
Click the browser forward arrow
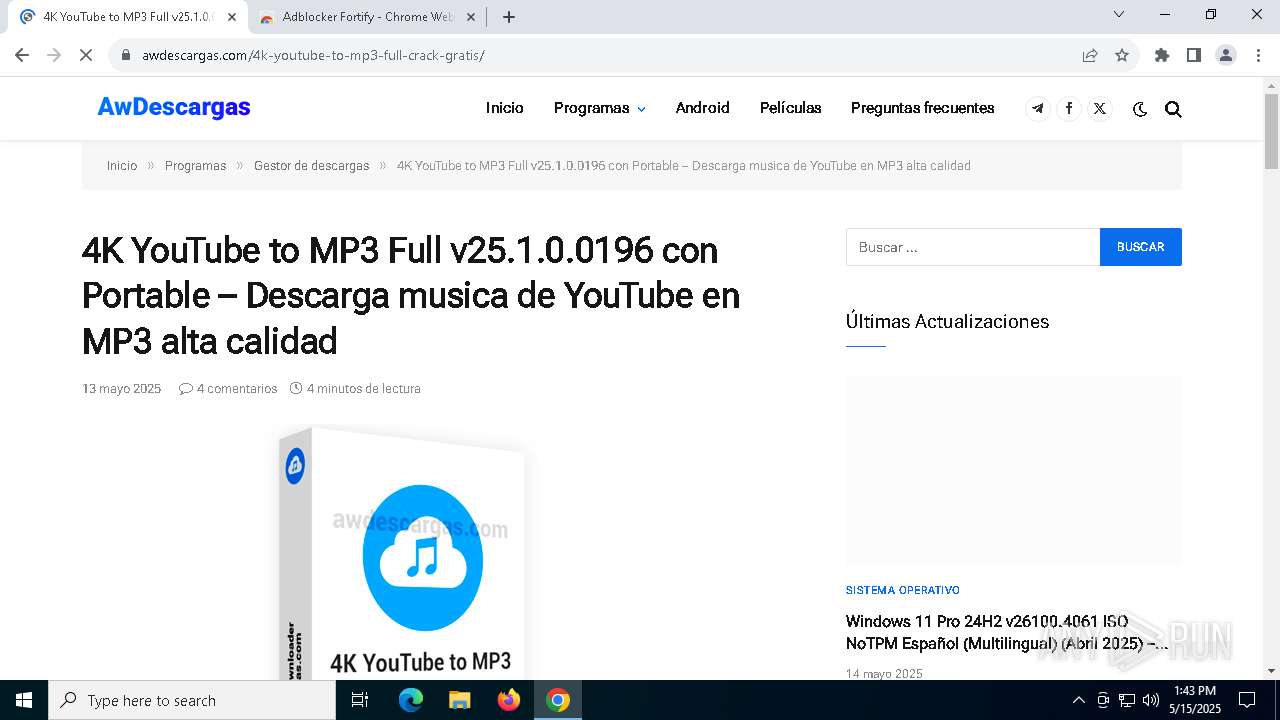[54, 55]
